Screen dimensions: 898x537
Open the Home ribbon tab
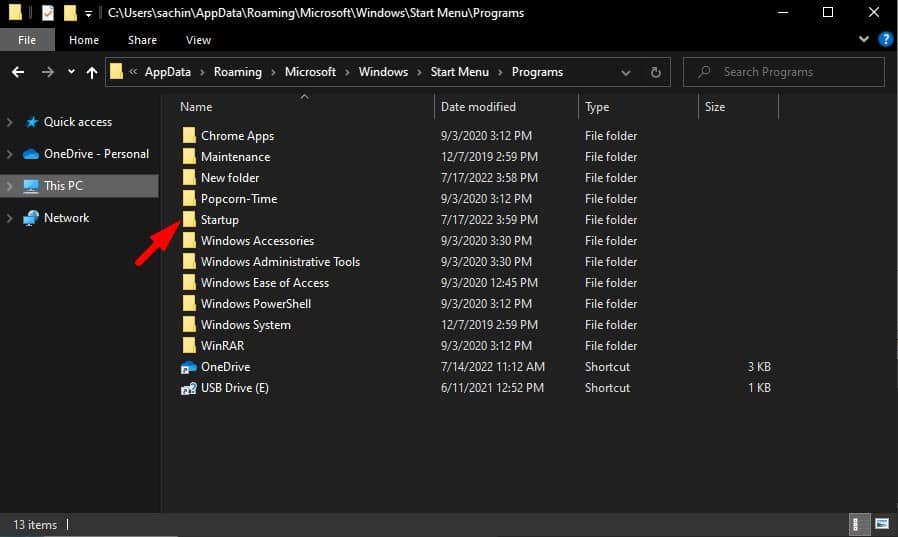coord(84,40)
